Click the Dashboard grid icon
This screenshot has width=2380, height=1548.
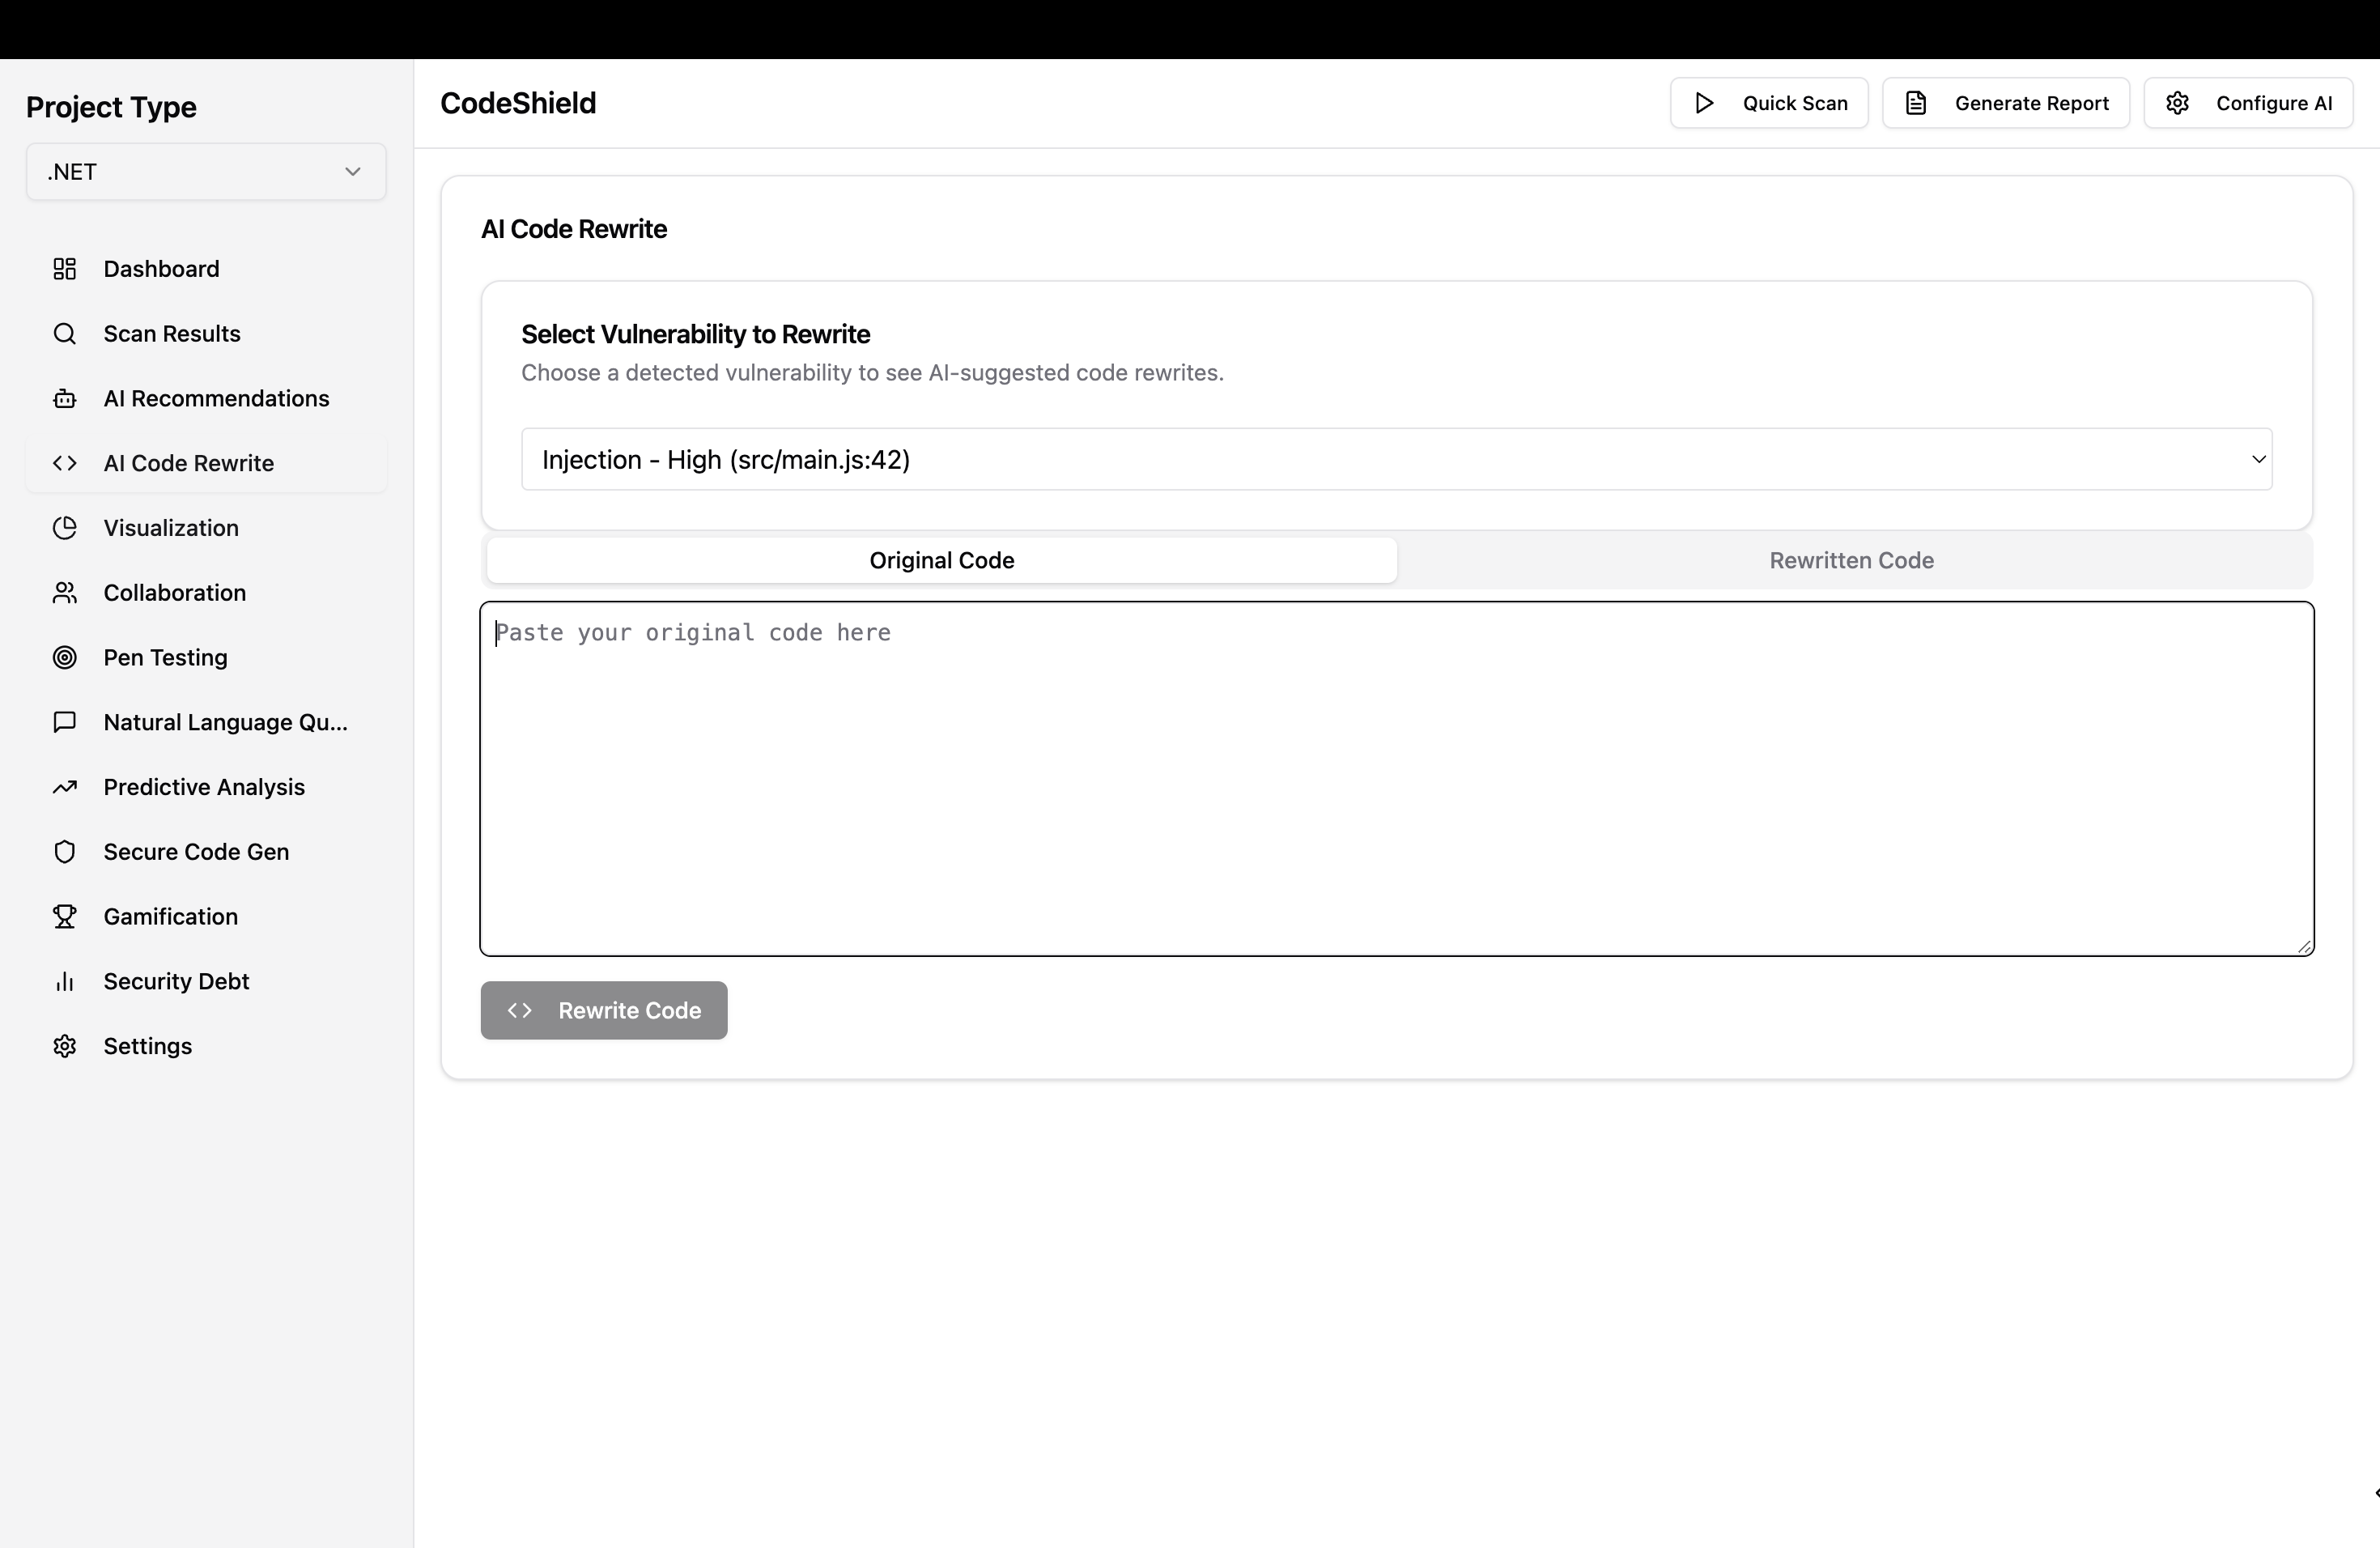(x=65, y=269)
